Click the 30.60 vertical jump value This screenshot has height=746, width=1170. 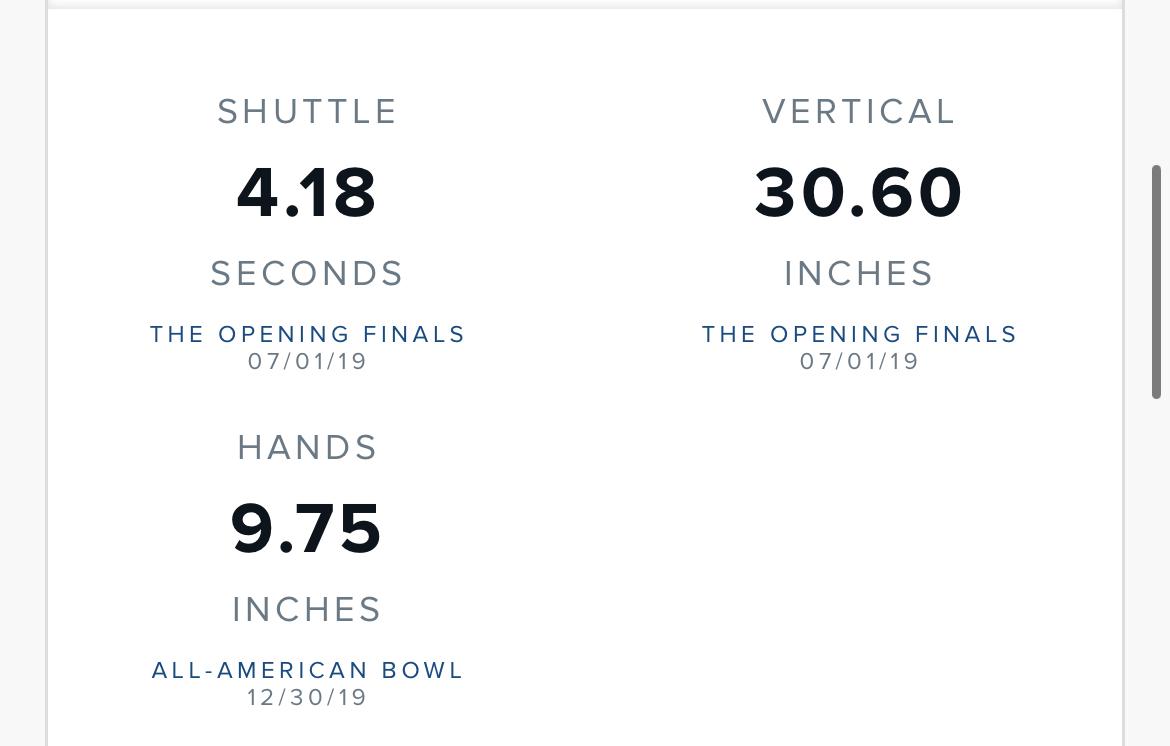(x=858, y=192)
